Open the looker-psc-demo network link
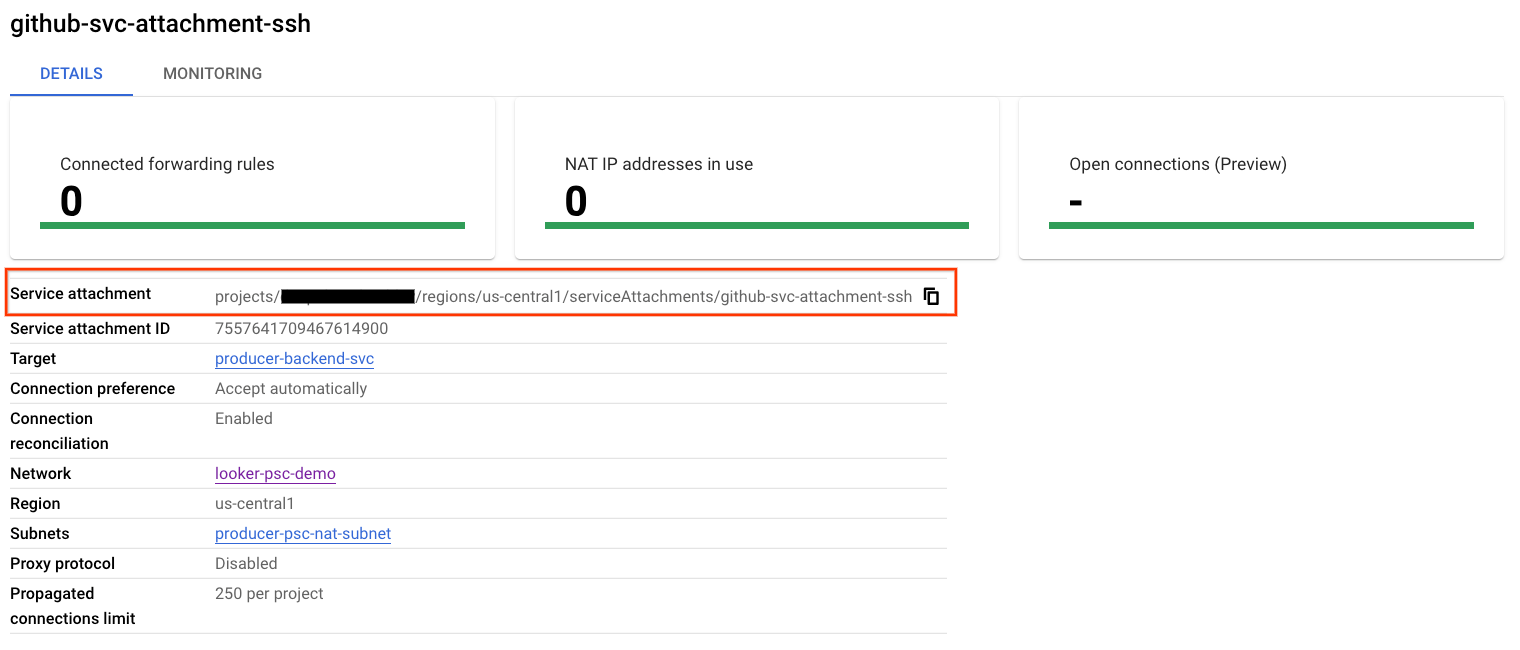 tap(275, 474)
